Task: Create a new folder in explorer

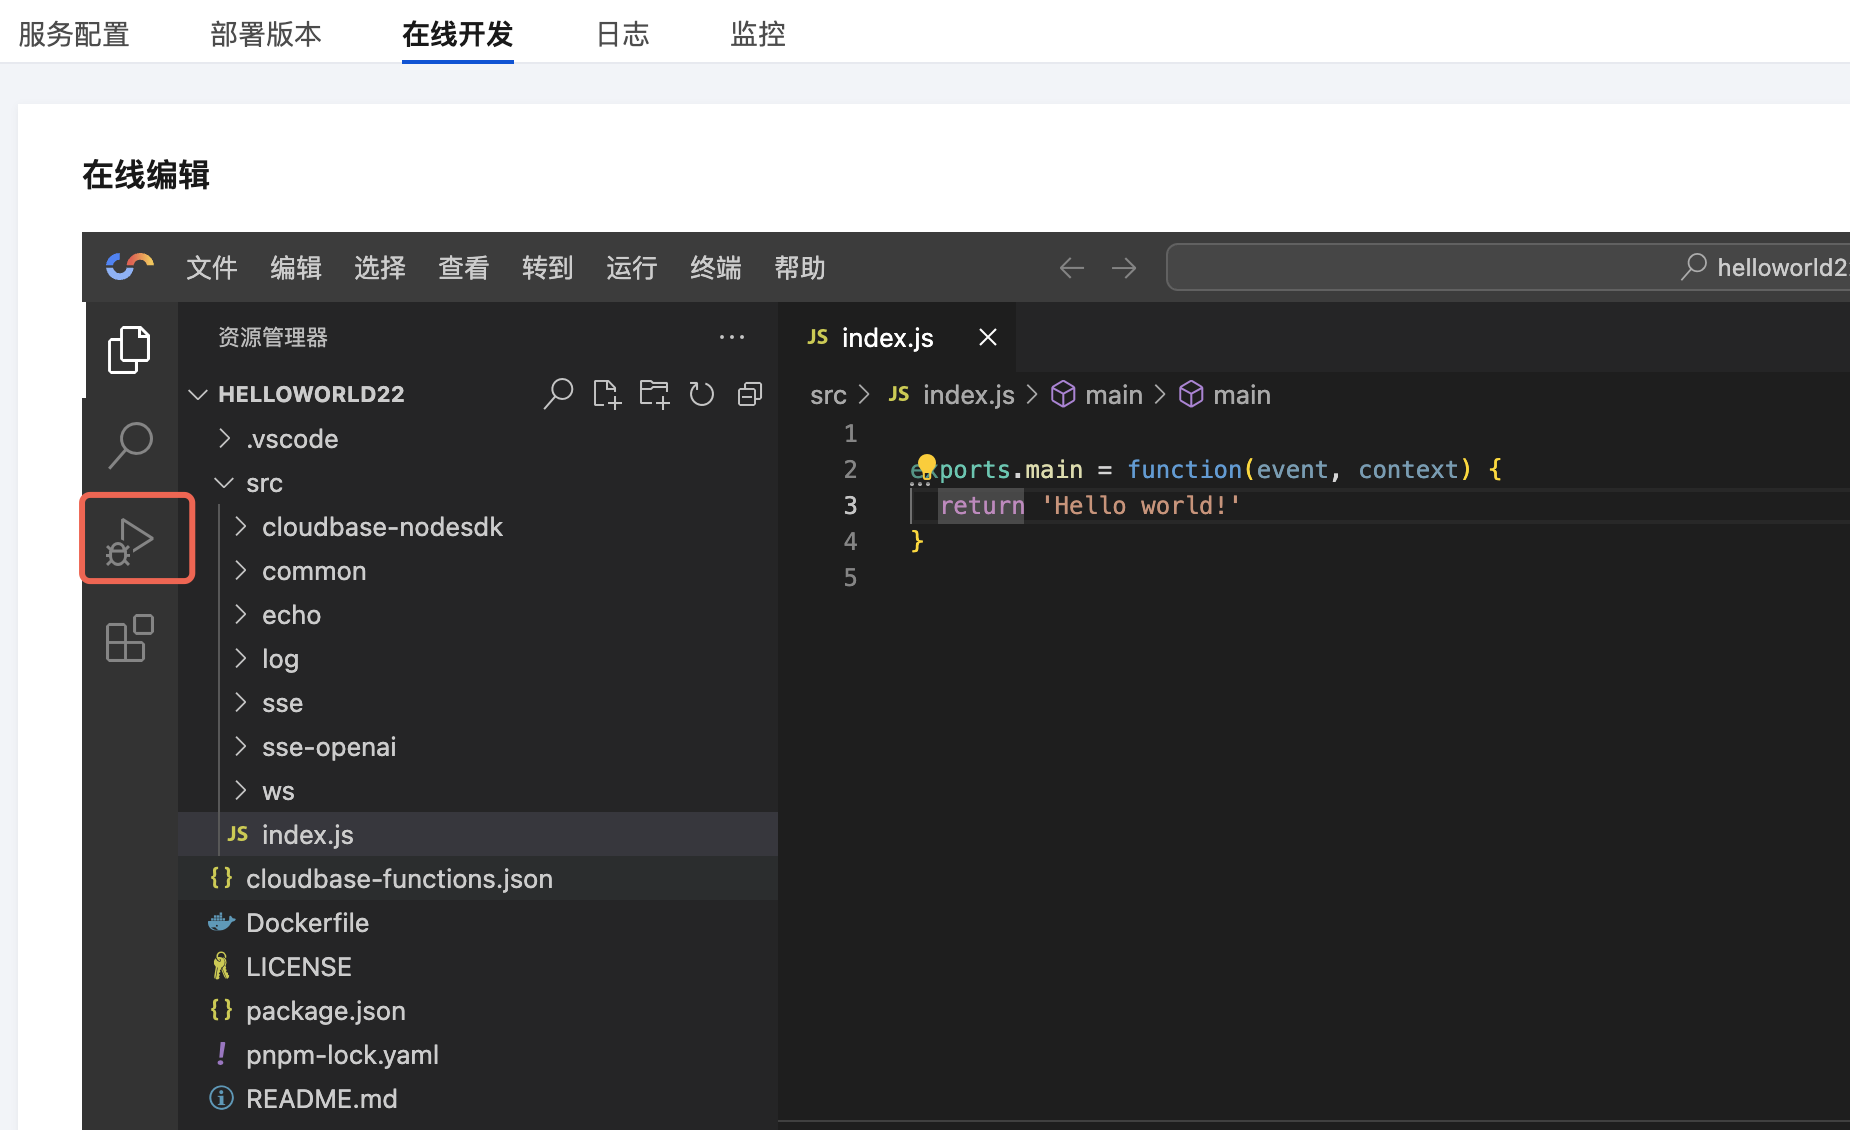Action: pyautogui.click(x=654, y=394)
